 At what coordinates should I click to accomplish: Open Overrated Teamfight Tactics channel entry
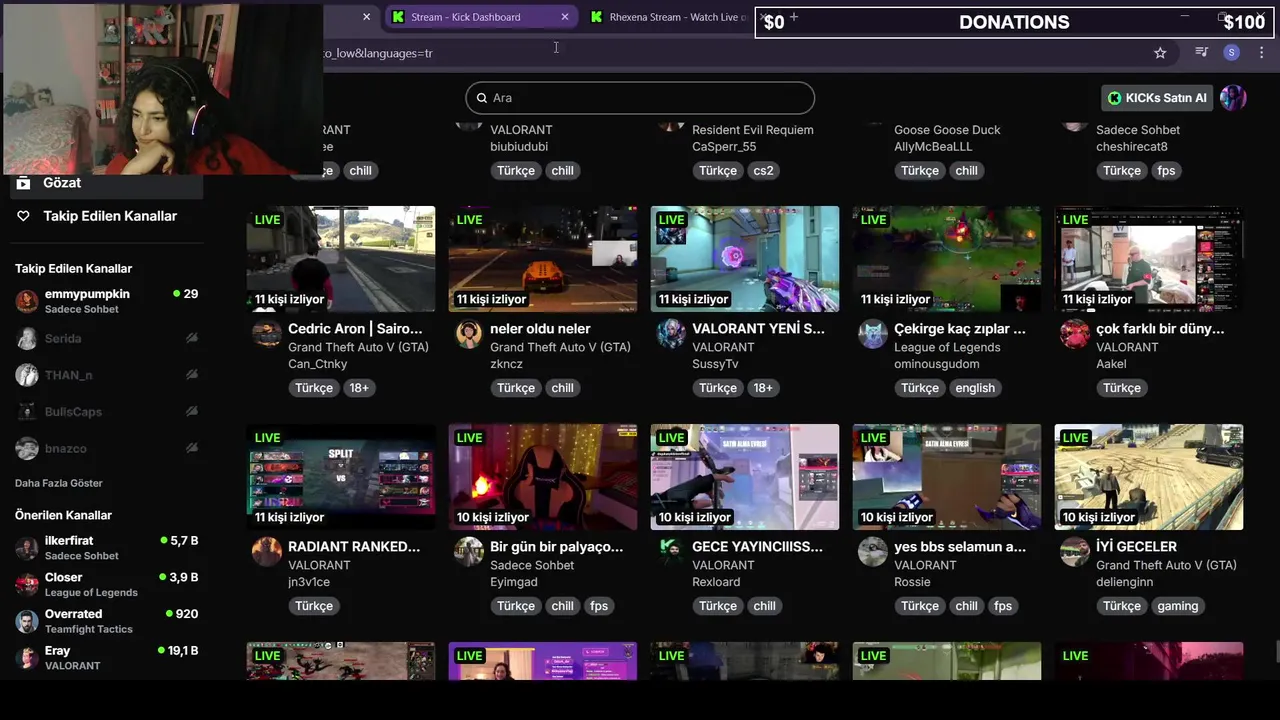(106, 621)
